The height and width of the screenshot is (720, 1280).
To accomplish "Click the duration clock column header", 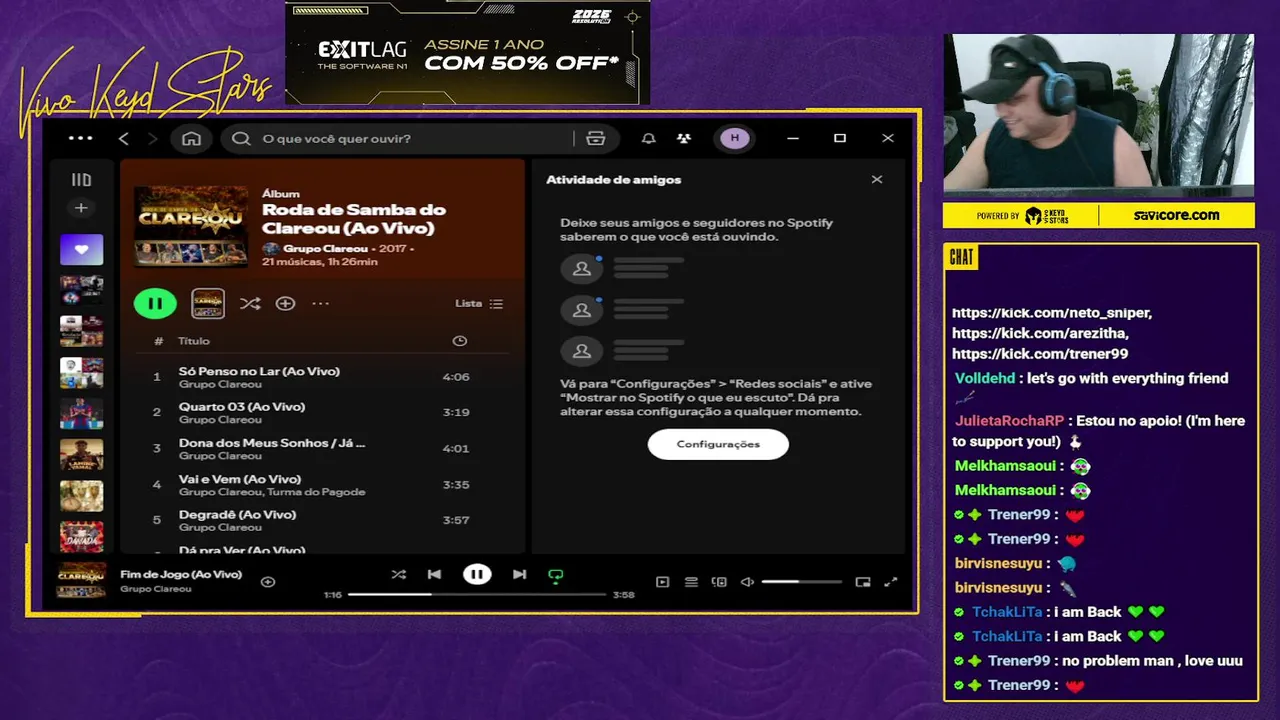I will [x=459, y=341].
